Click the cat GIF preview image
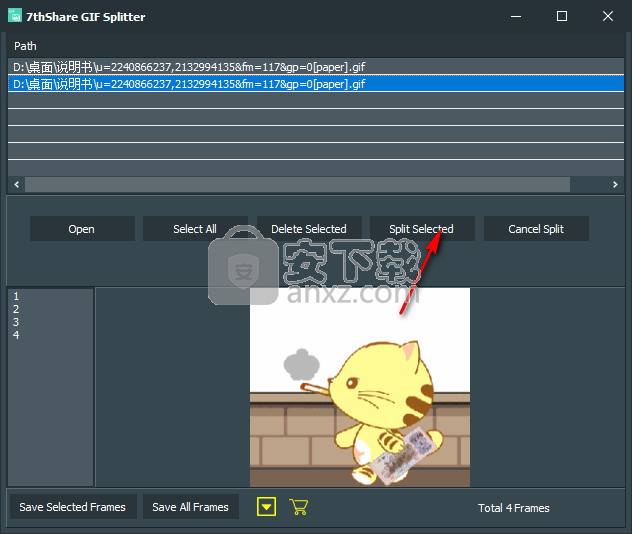The image size is (632, 534). [360, 387]
